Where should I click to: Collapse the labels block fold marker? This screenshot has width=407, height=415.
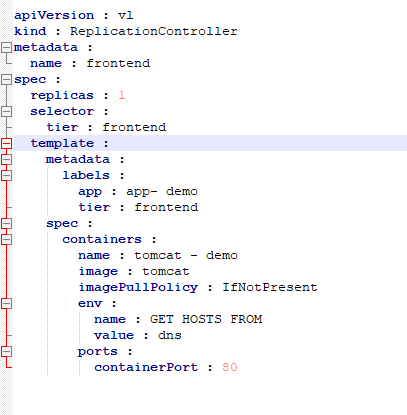6,175
